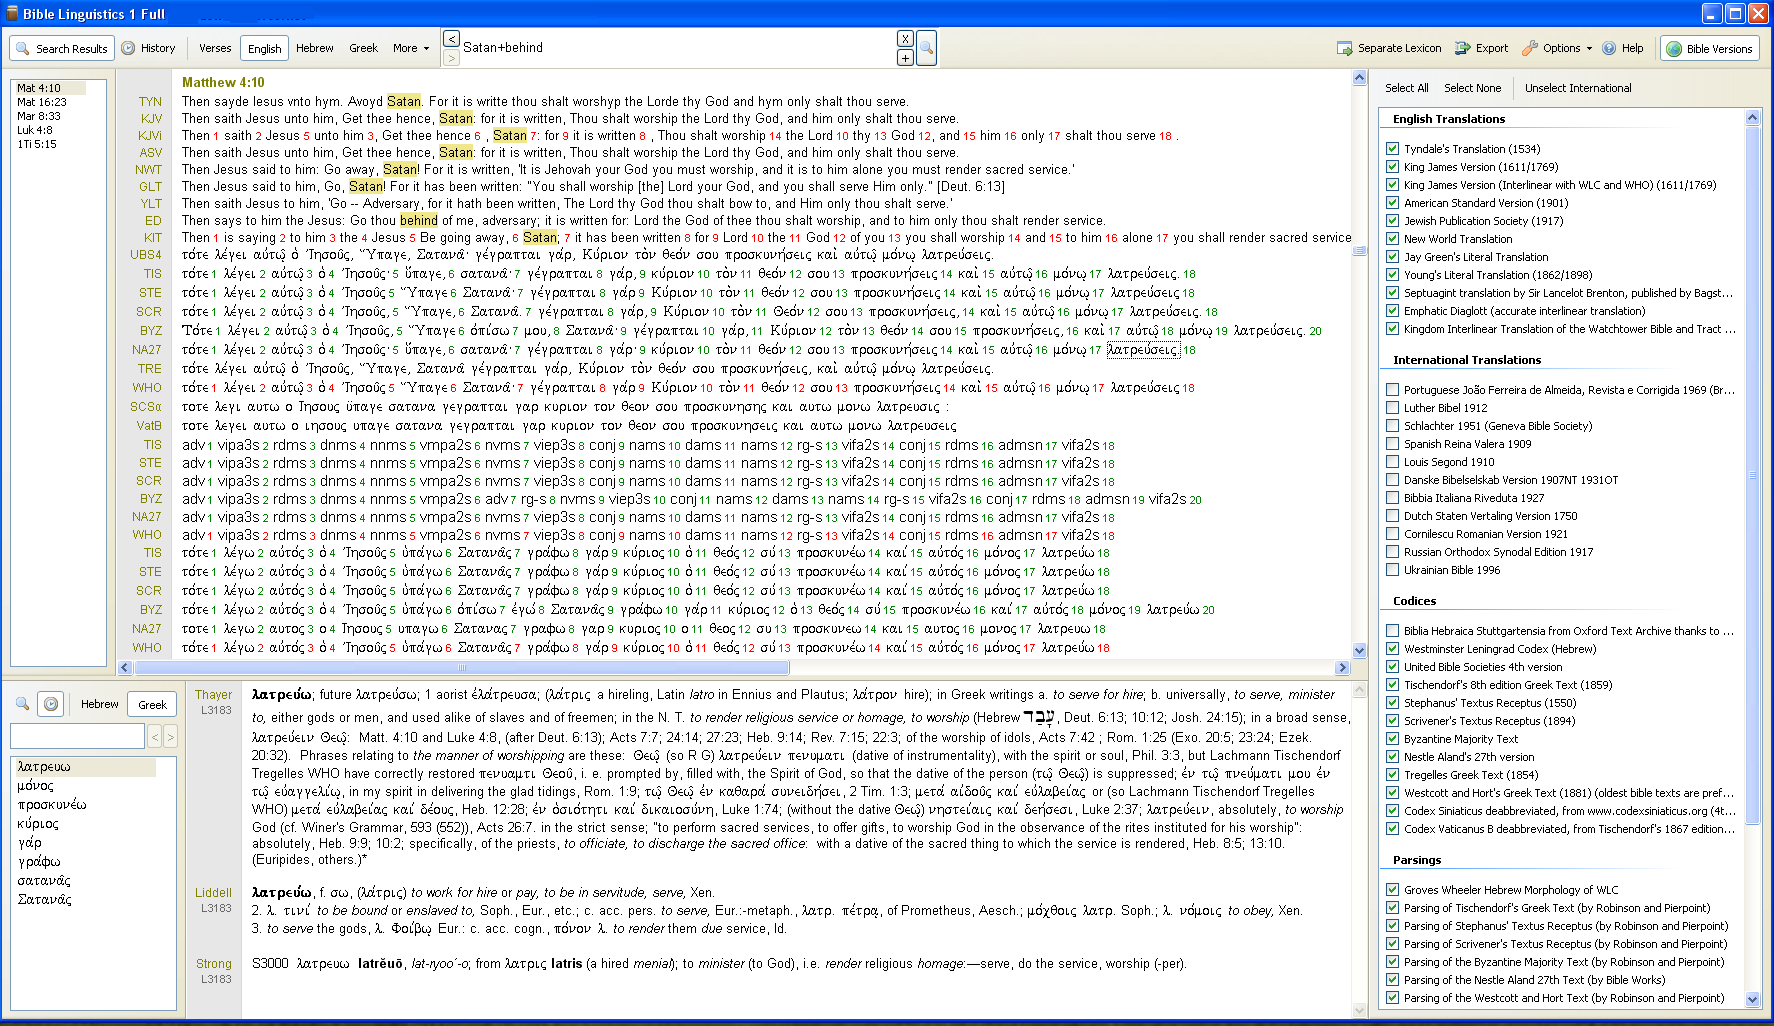The height and width of the screenshot is (1026, 1774).
Task: Clear the search with the X button
Action: pyautogui.click(x=904, y=39)
